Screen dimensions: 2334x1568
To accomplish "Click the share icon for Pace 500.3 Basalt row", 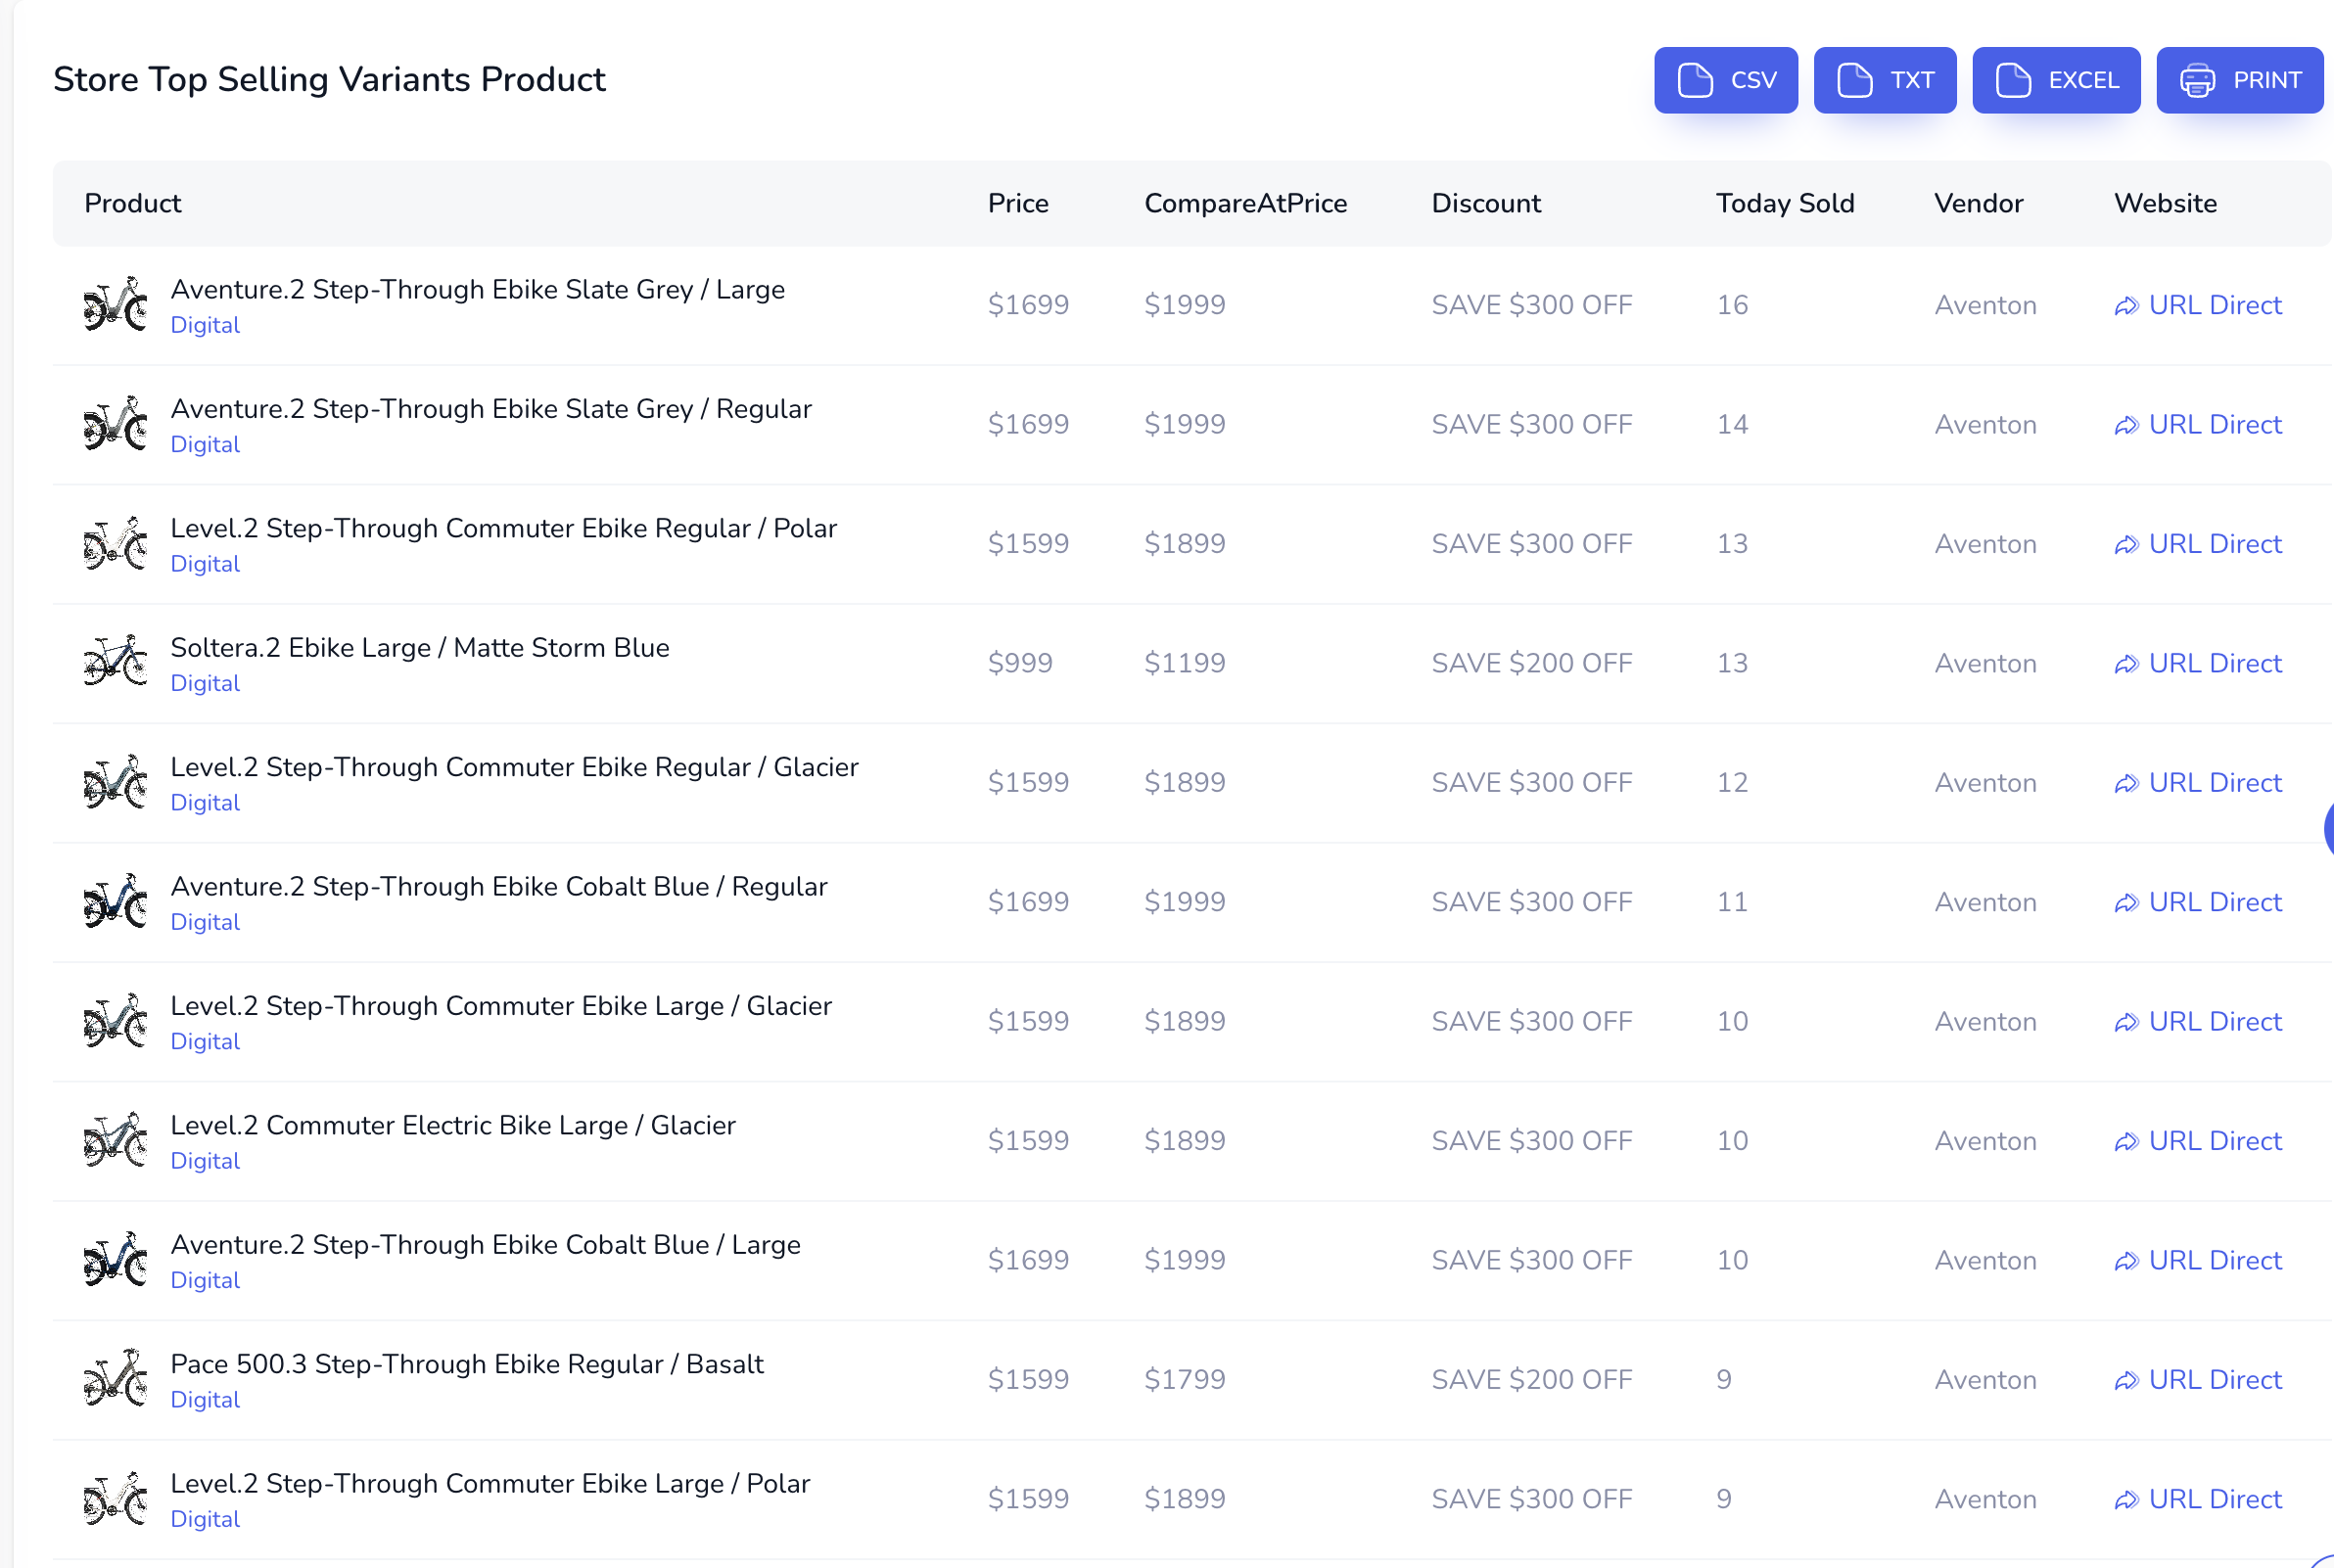I will 2127,1380.
